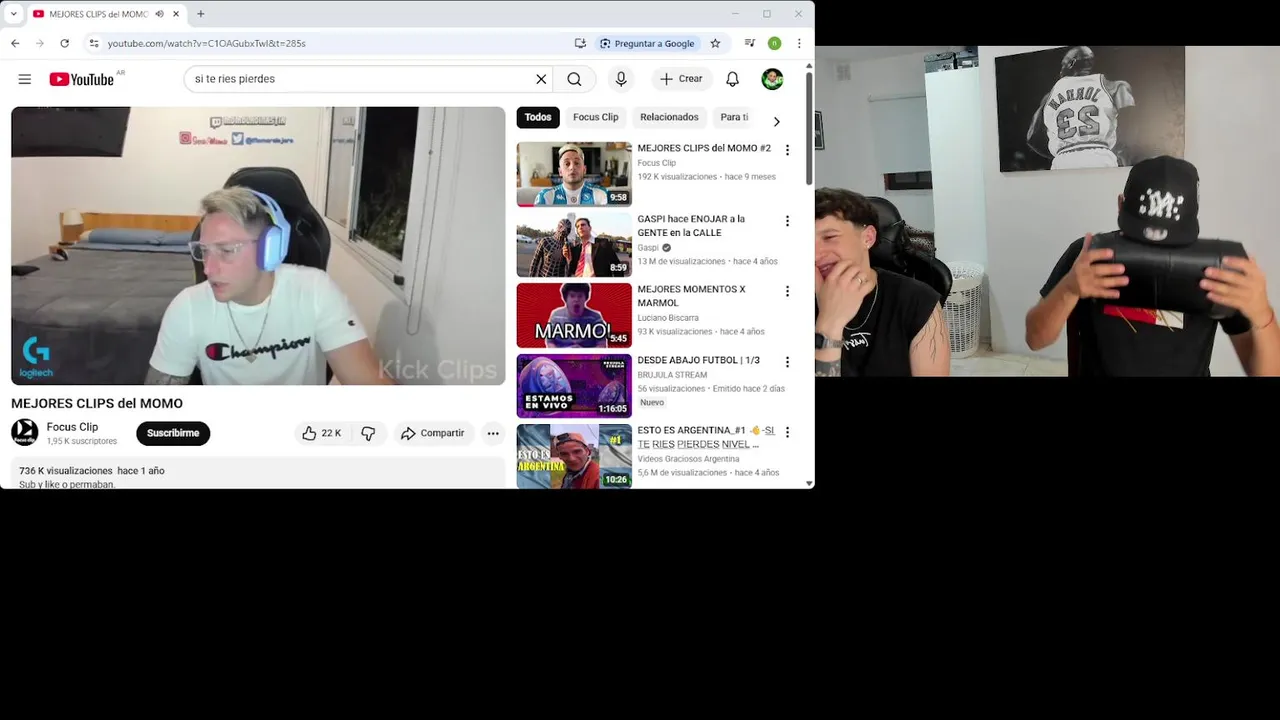Click title DESDE ABAJO FUTBOL | 1/3
Image resolution: width=1280 pixels, height=720 pixels.
click(699, 360)
